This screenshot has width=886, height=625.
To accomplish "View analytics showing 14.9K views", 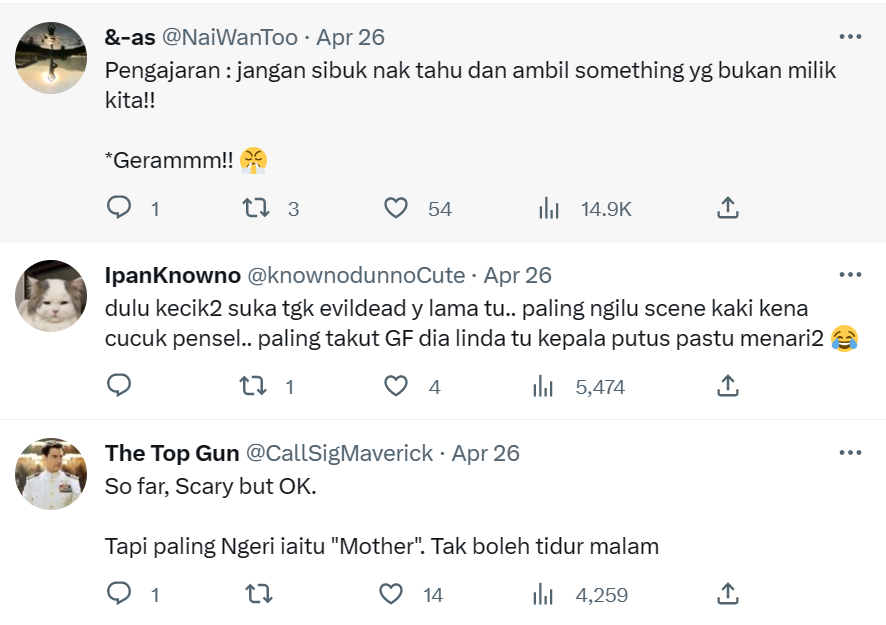I will point(549,208).
